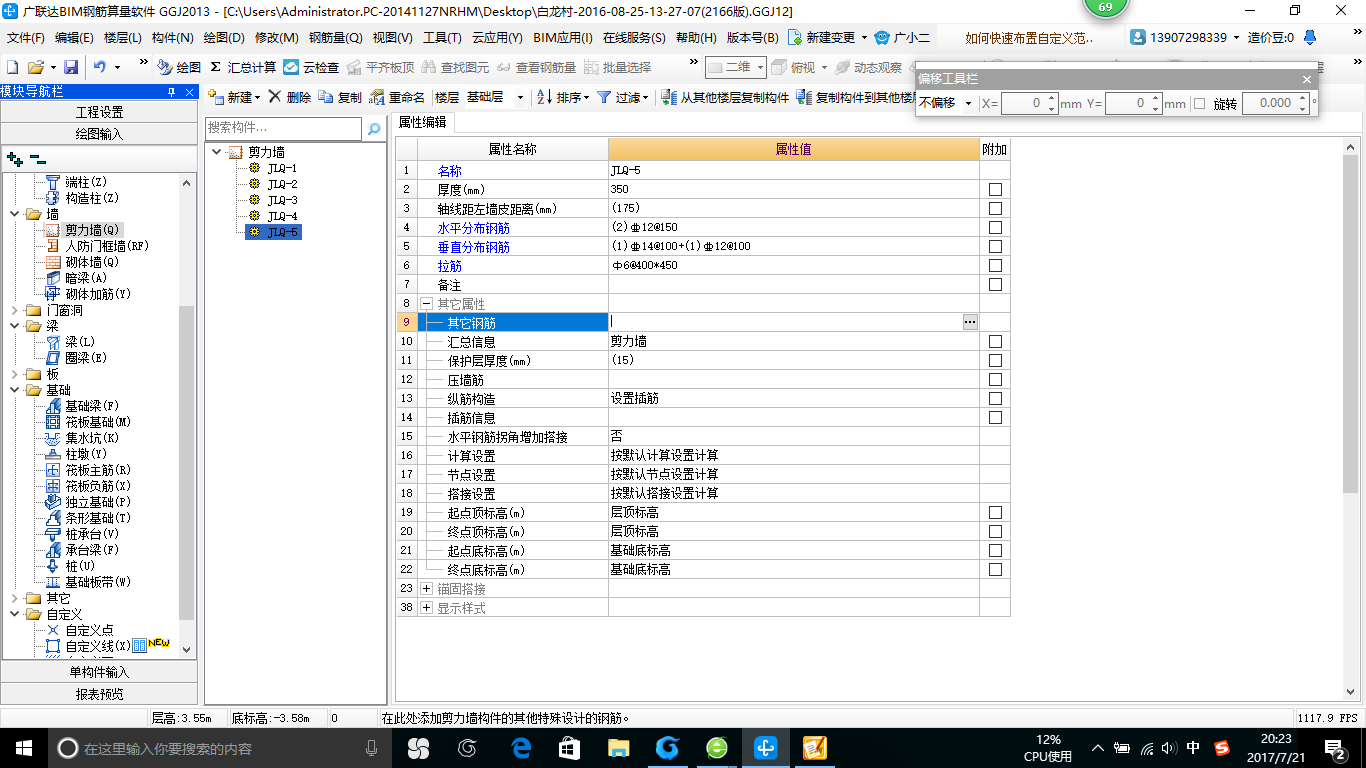Expand the 显示样式 group
The height and width of the screenshot is (768, 1366).
coord(426,607)
